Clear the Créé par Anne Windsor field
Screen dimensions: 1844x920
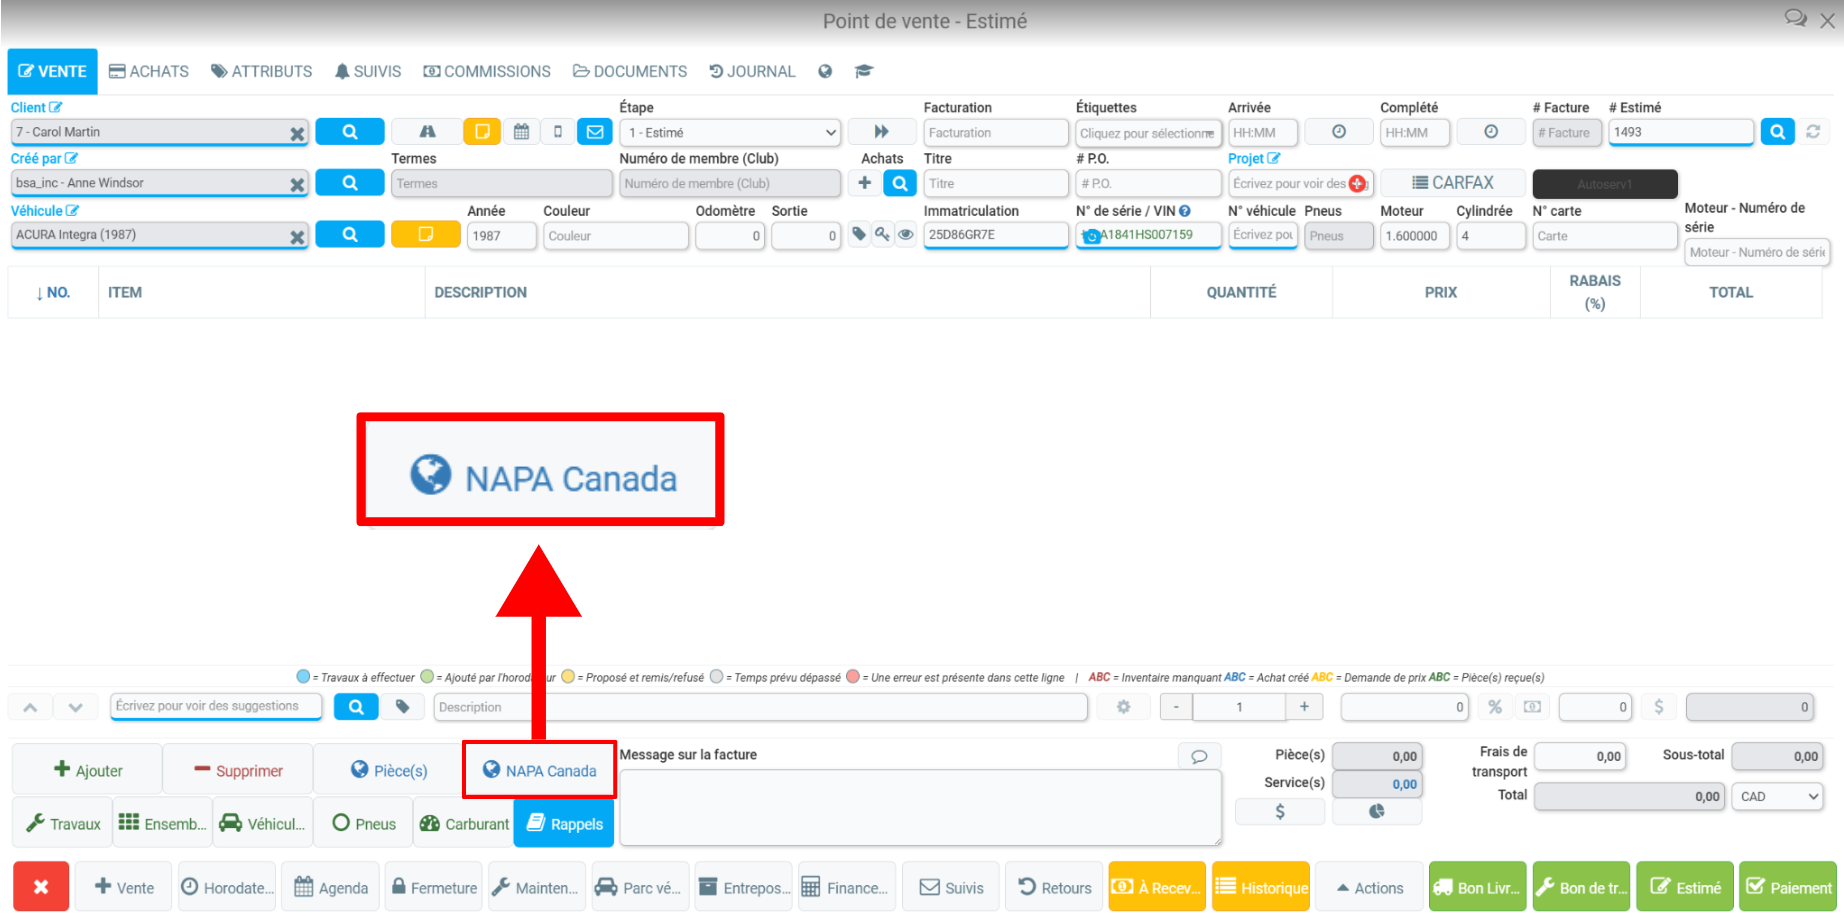(x=297, y=184)
